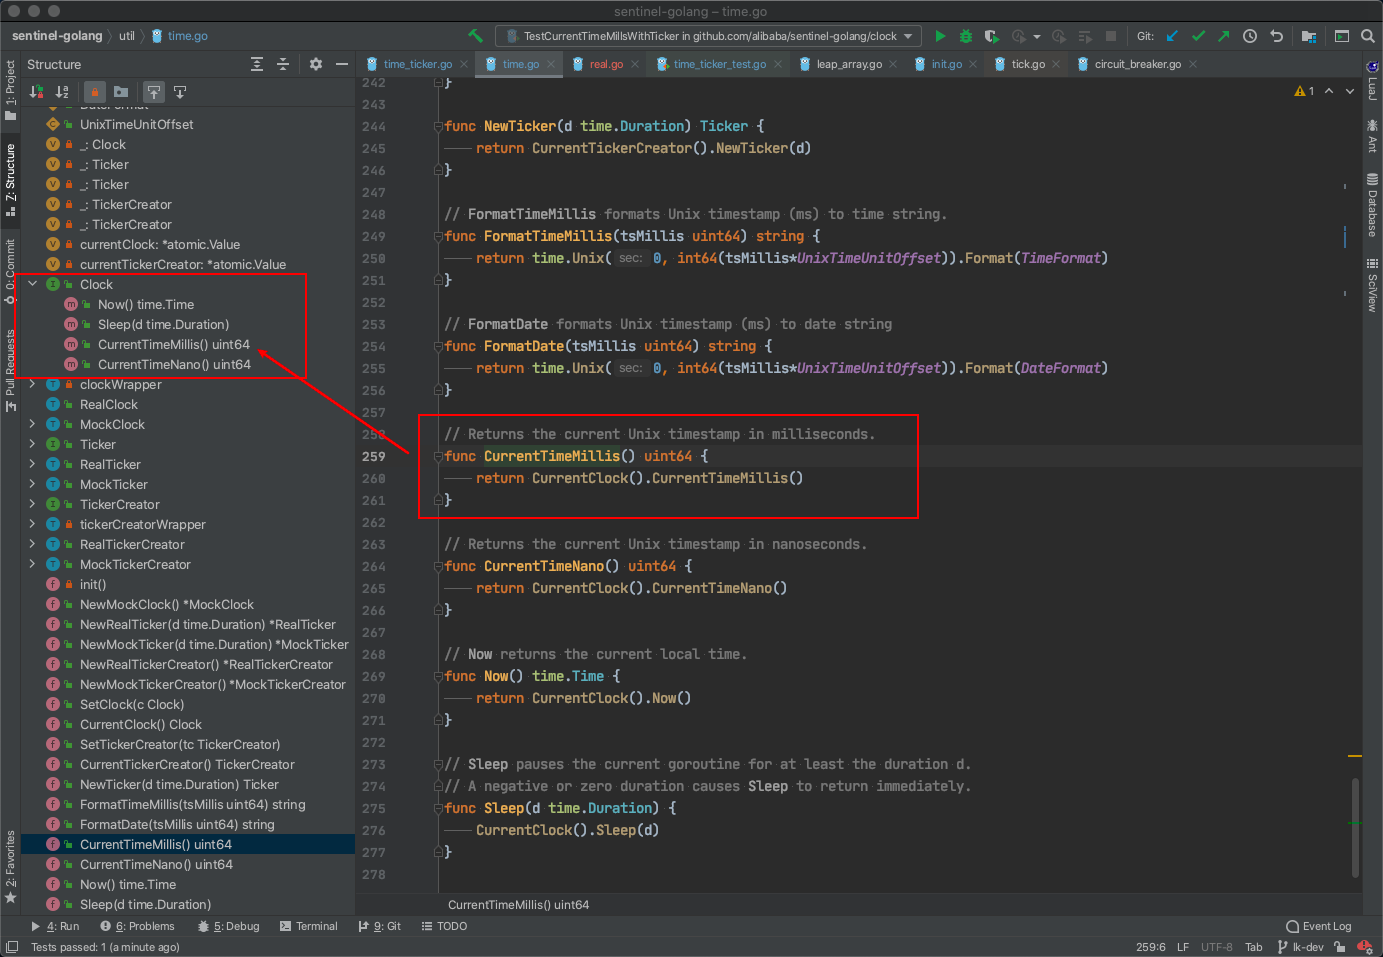This screenshot has height=957, width=1383.
Task: Start debugging with the bug icon
Action: click(966, 36)
